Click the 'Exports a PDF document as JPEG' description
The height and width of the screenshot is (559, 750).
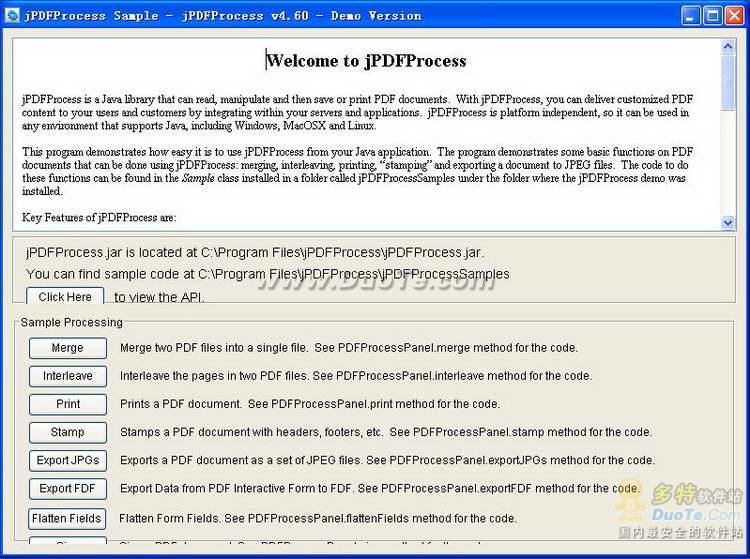pyautogui.click(x=387, y=460)
